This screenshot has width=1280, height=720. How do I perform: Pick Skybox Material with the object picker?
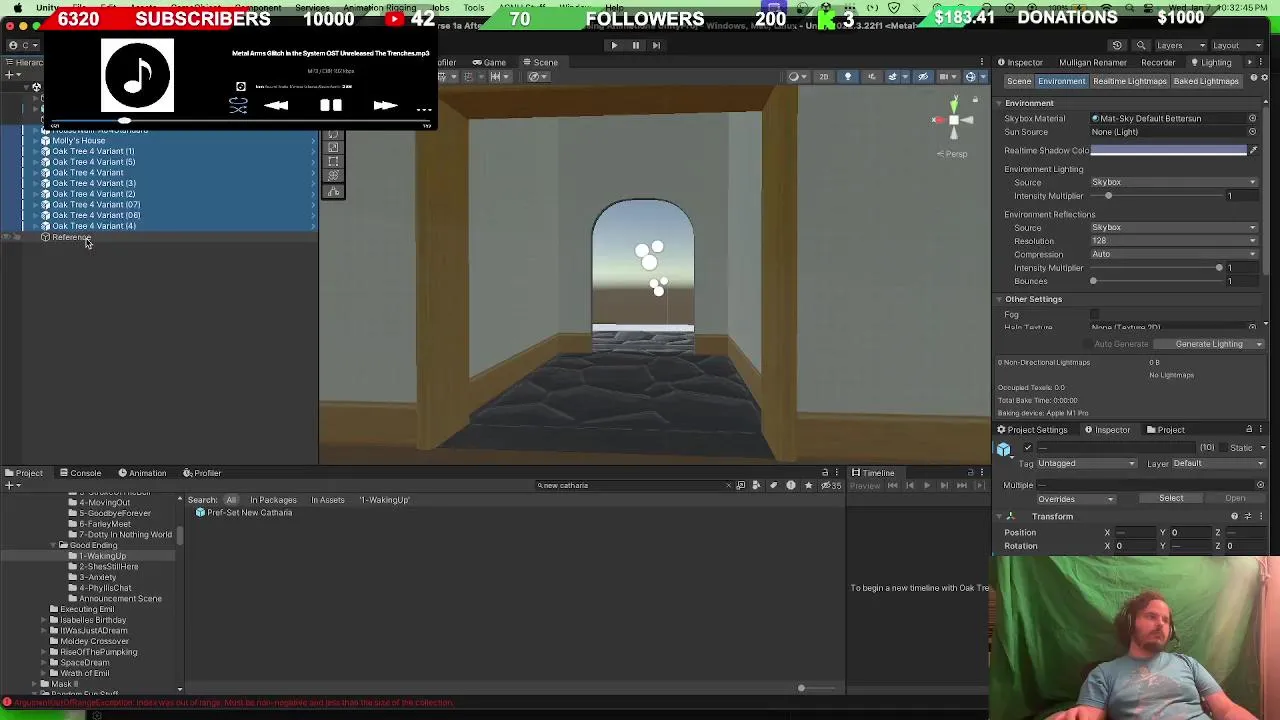click(x=1252, y=118)
